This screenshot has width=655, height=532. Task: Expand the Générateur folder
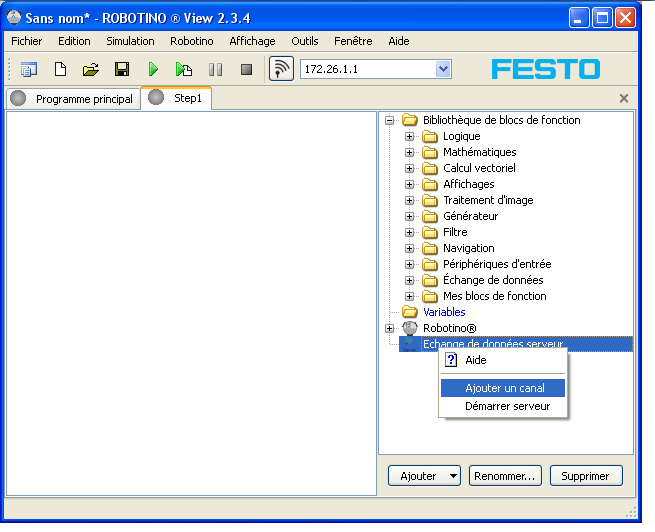409,216
